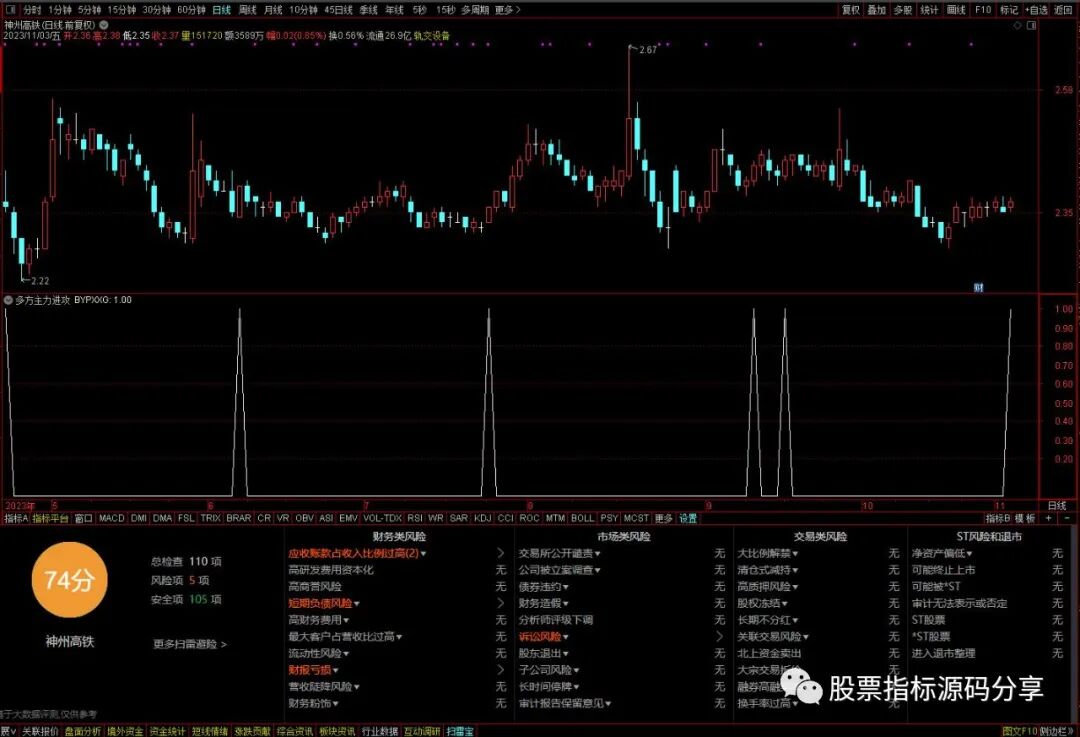1080x737 pixels.
Task: Open the 资金统计 bottom tab
Action: click(x=167, y=731)
